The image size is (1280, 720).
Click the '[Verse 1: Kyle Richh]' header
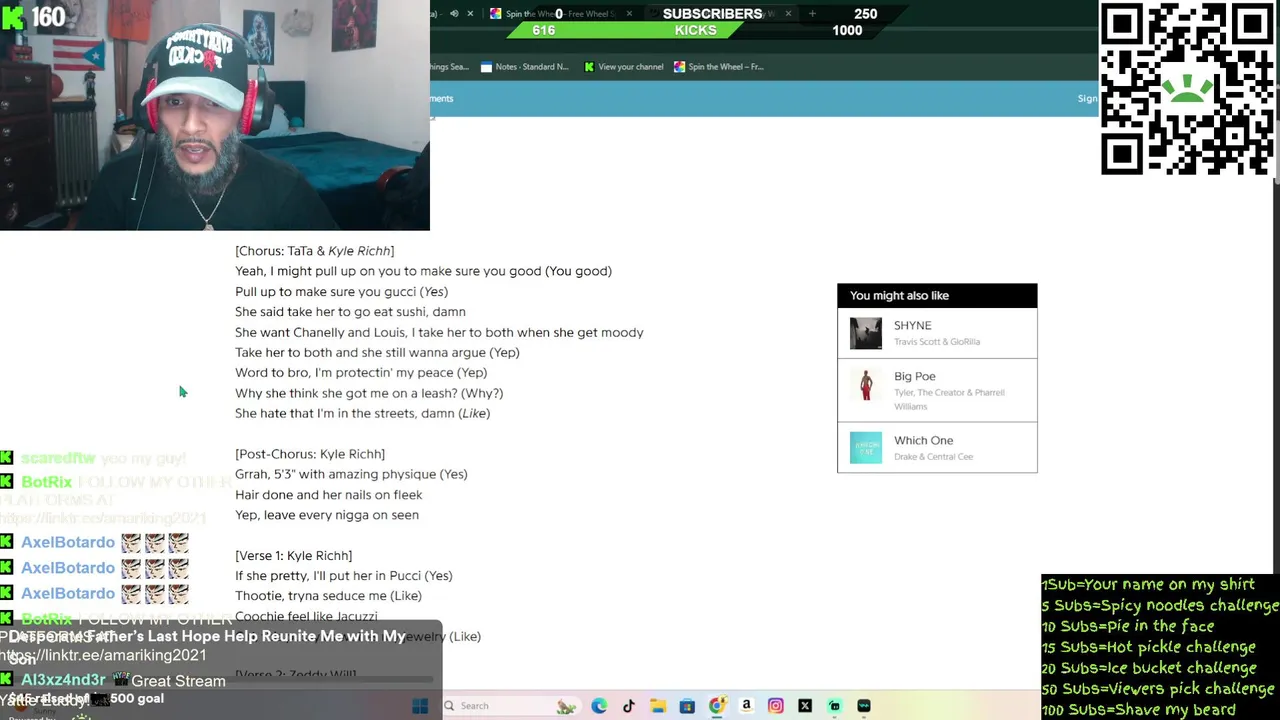pyautogui.click(x=293, y=556)
